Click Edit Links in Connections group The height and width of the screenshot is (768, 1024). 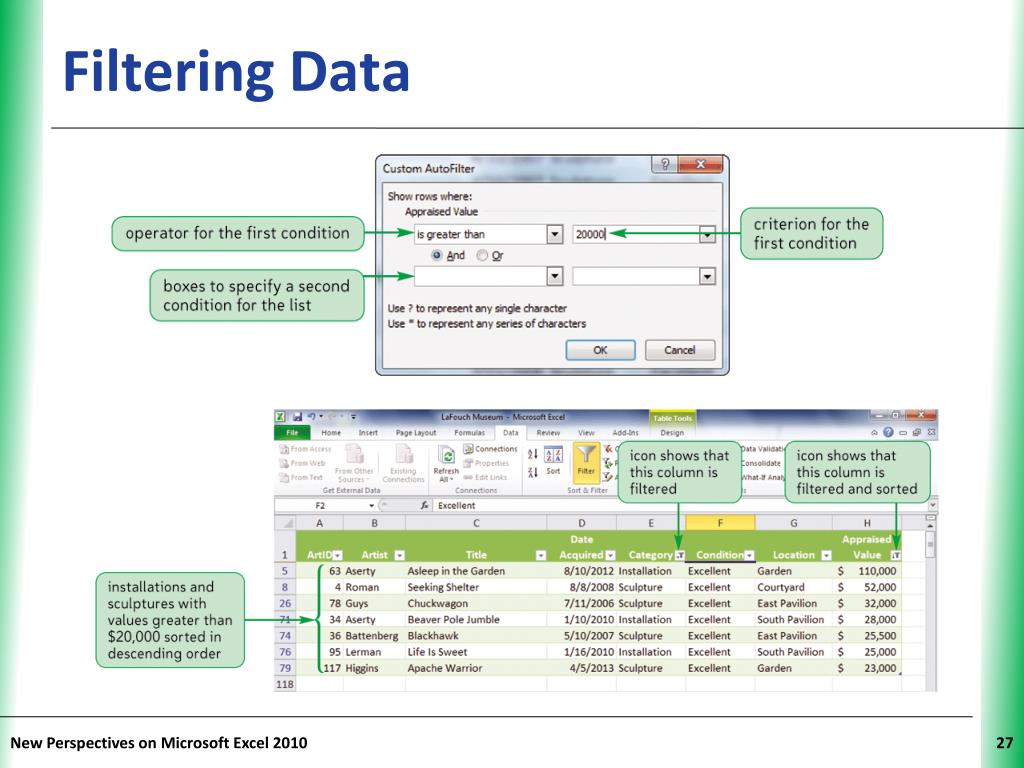click(x=485, y=477)
